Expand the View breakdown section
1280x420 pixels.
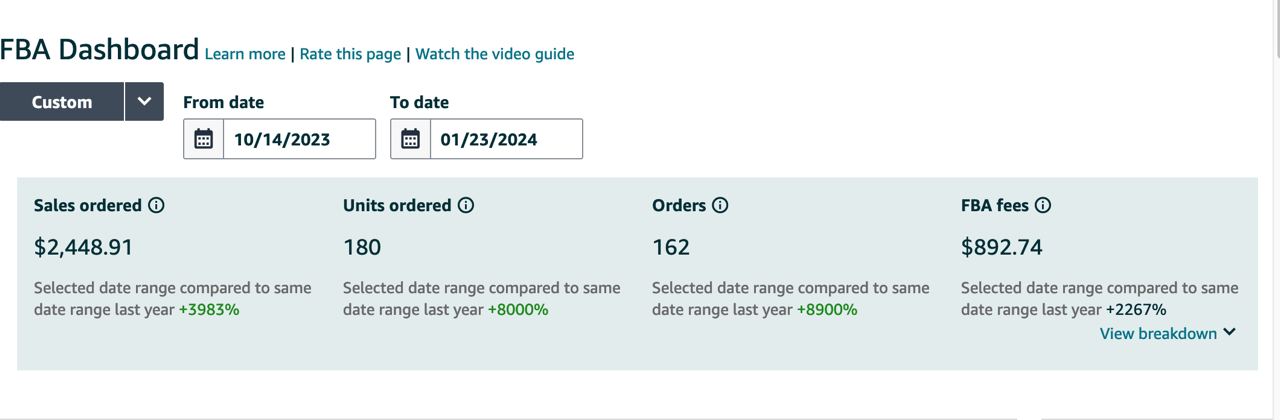point(1168,333)
